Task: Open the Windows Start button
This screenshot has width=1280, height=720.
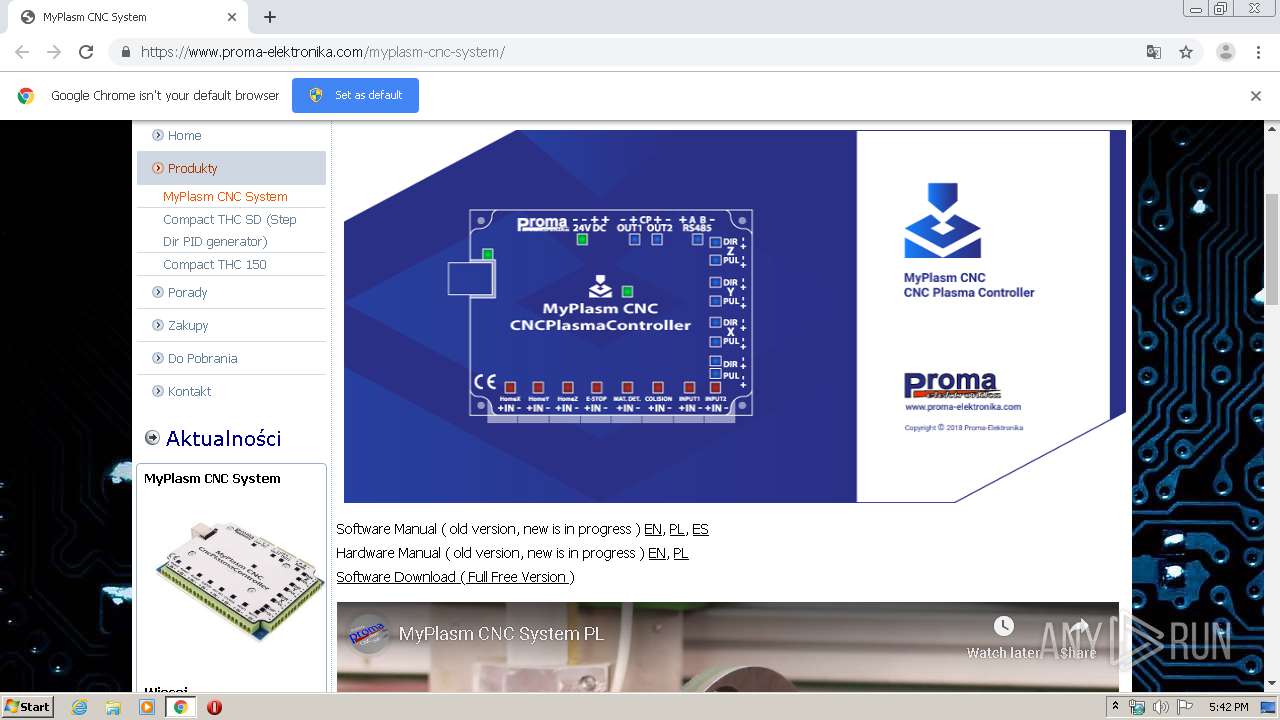Action: (27, 707)
